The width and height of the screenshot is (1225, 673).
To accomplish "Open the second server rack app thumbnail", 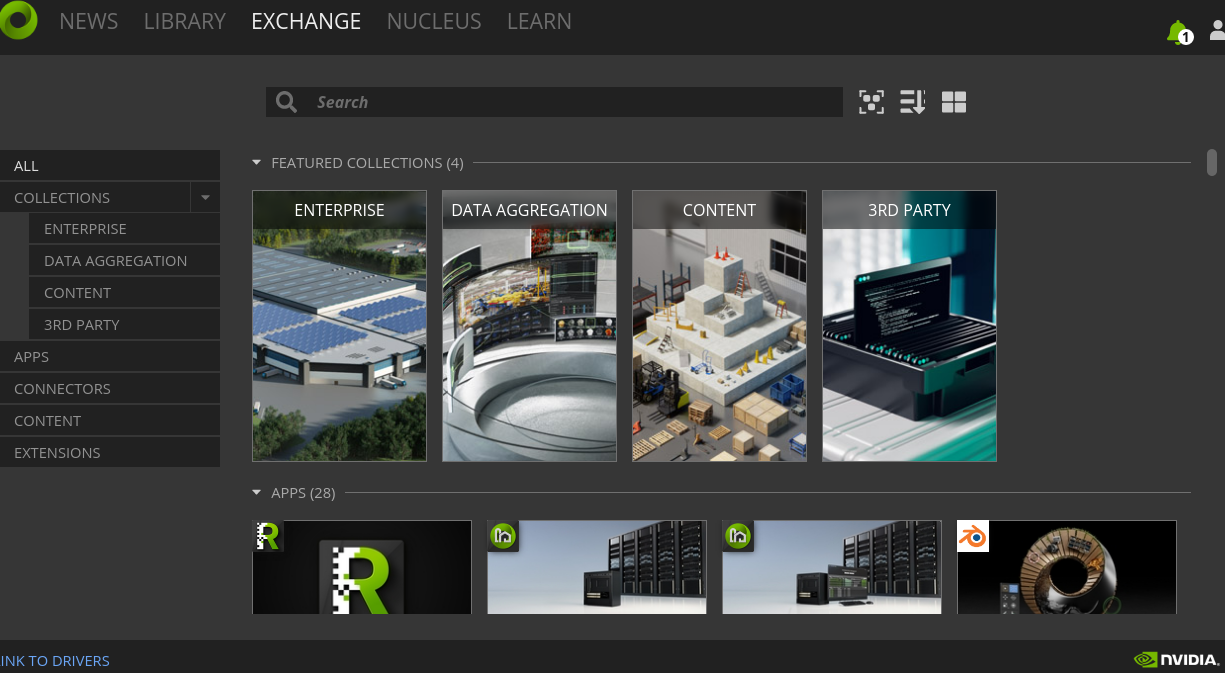I will coord(832,567).
